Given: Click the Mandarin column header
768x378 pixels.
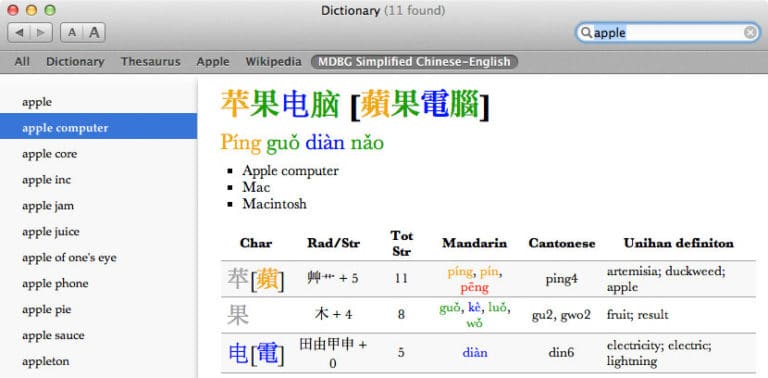Looking at the screenshot, I should [474, 243].
